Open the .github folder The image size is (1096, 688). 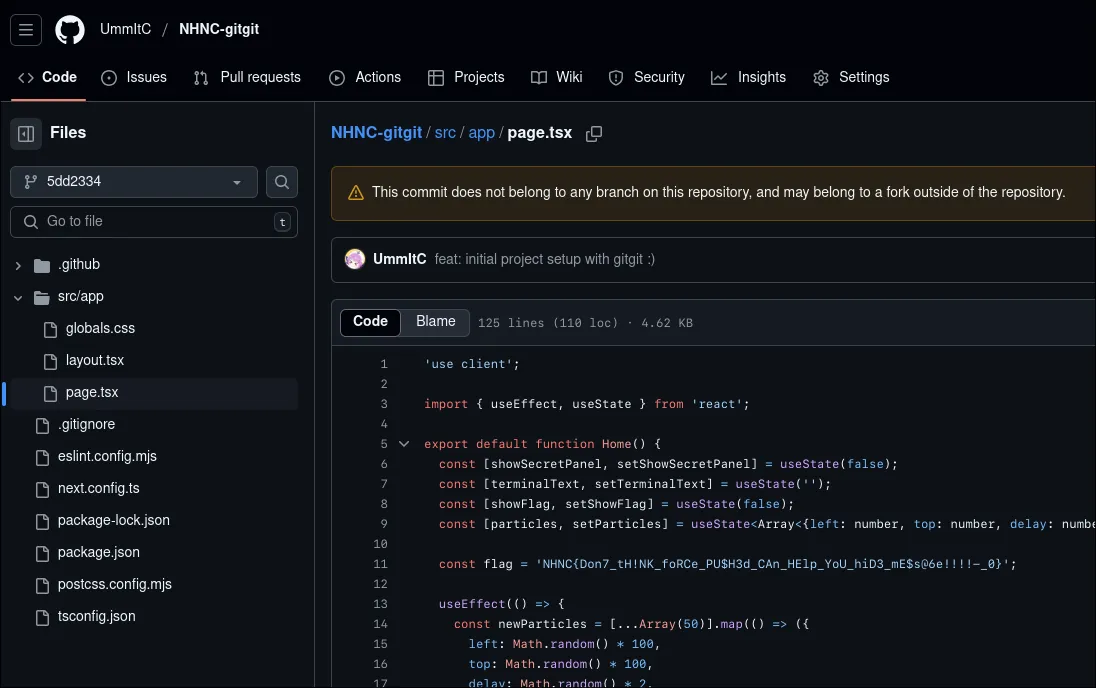(x=79, y=265)
